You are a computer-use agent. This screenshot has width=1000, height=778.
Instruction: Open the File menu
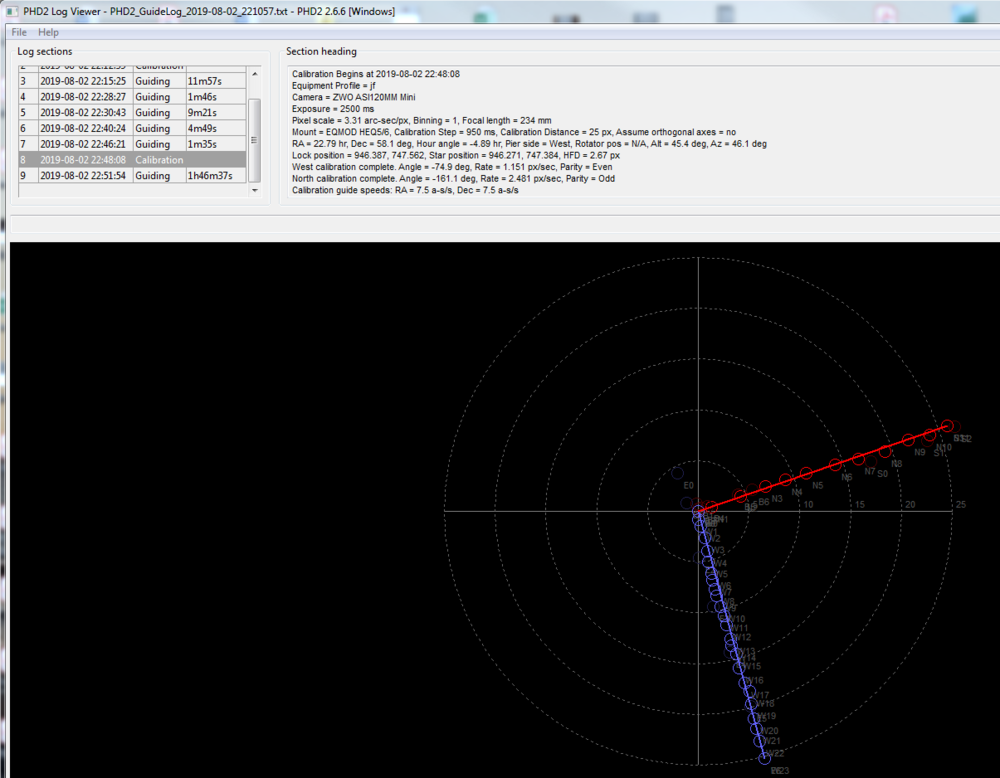tap(18, 32)
